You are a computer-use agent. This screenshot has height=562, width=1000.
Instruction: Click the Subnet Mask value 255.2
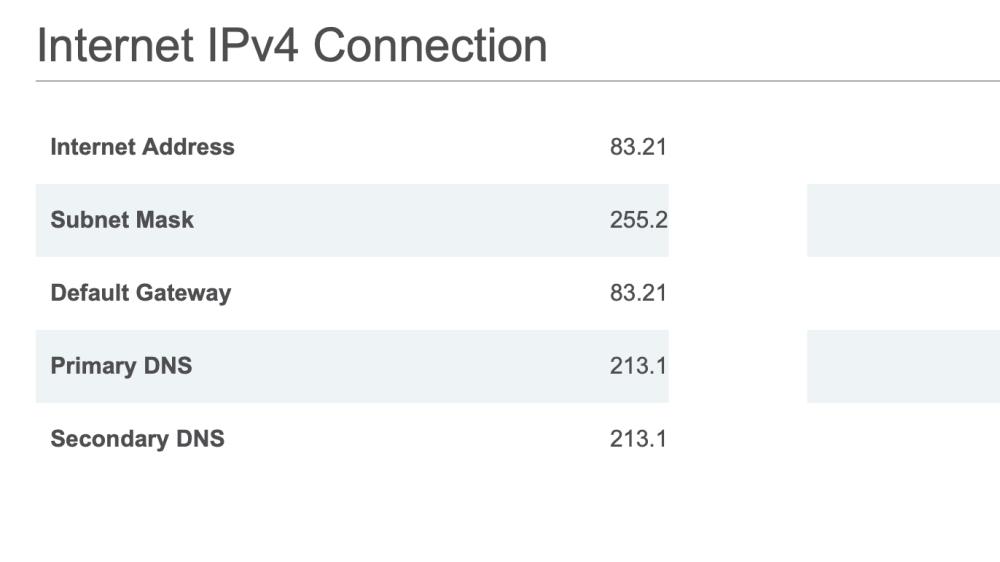(x=638, y=220)
